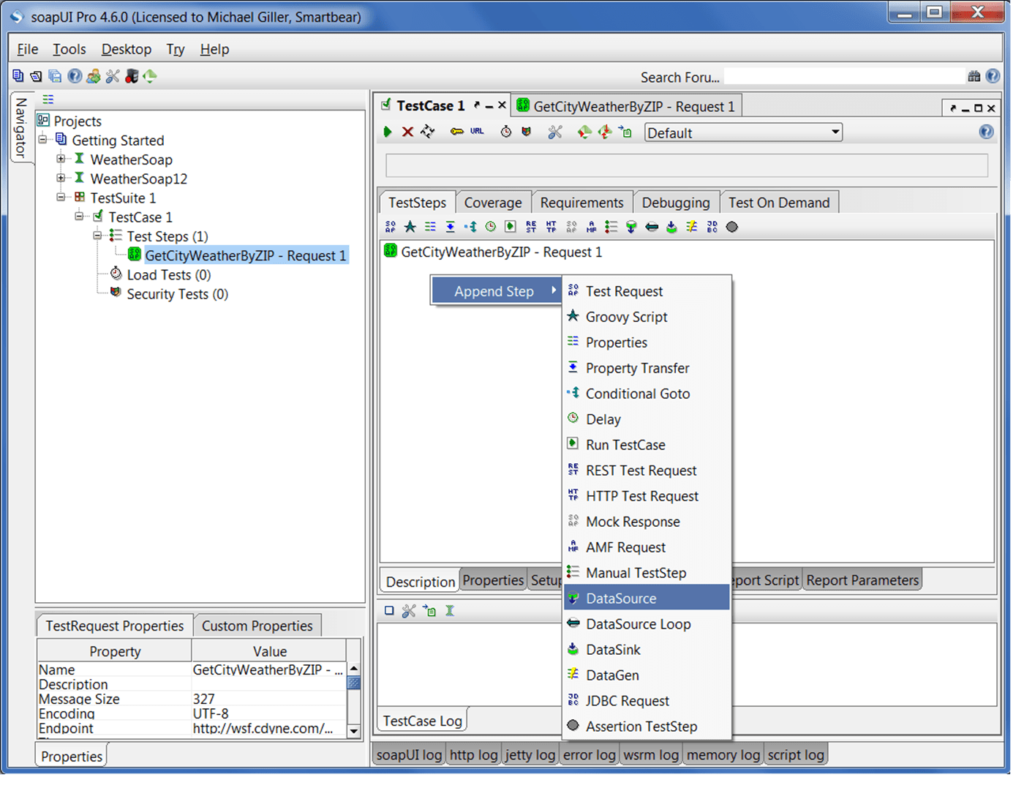Click the Search Forum input field
The image size is (1024, 788).
(843, 76)
